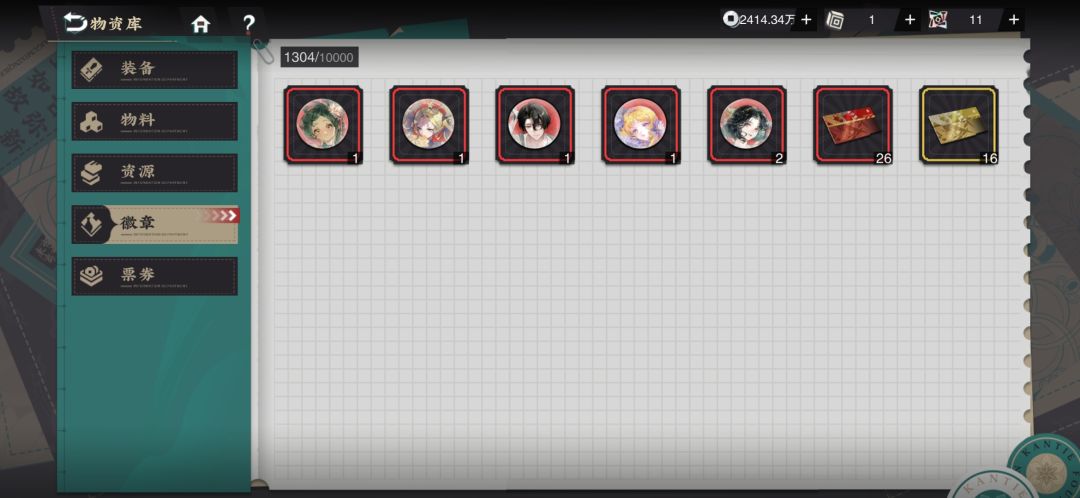The image size is (1080, 498).
Task: Click the cube icon on 物料 tab
Action: 92,121
